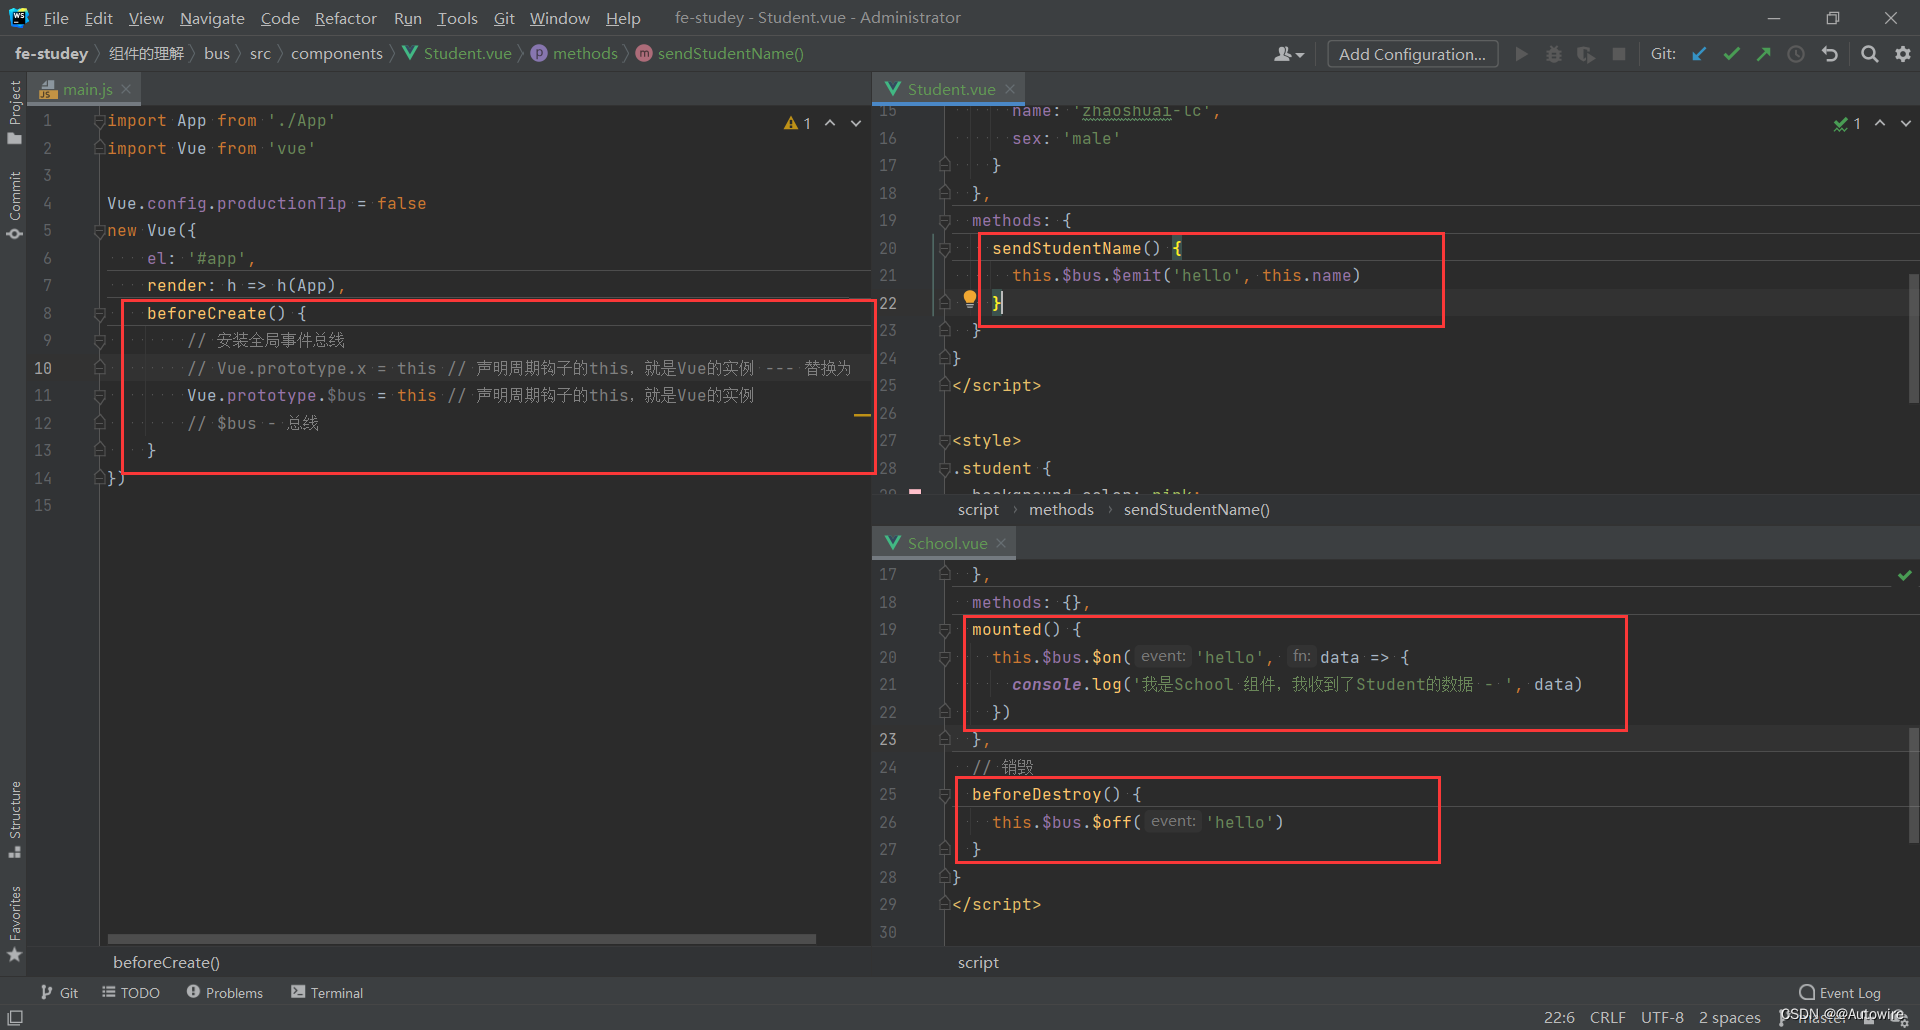
Task: Collapse import statements fold marker on line 1
Action: (x=99, y=121)
